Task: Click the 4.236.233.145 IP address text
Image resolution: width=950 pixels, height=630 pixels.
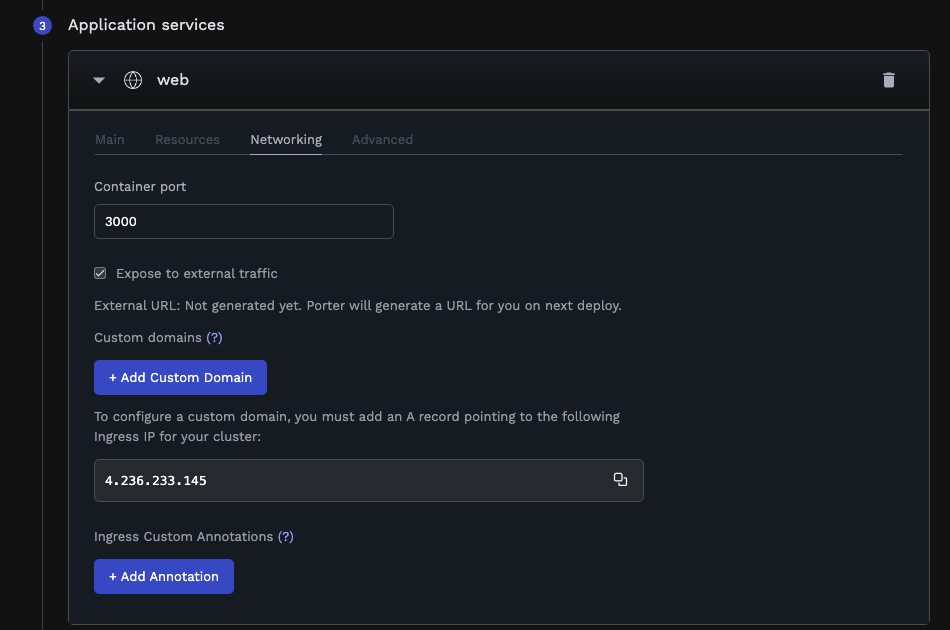Action: (156, 481)
